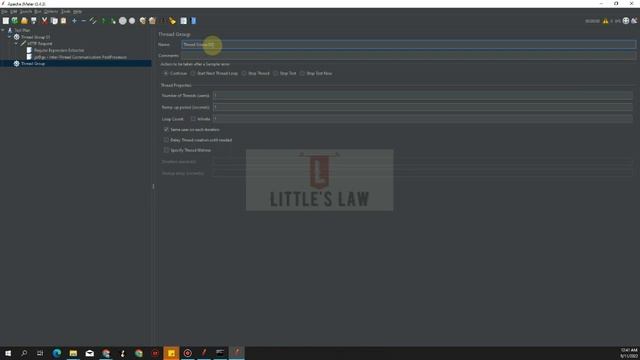Open the Help menu
Screen dimensions: 640x360
78,11
